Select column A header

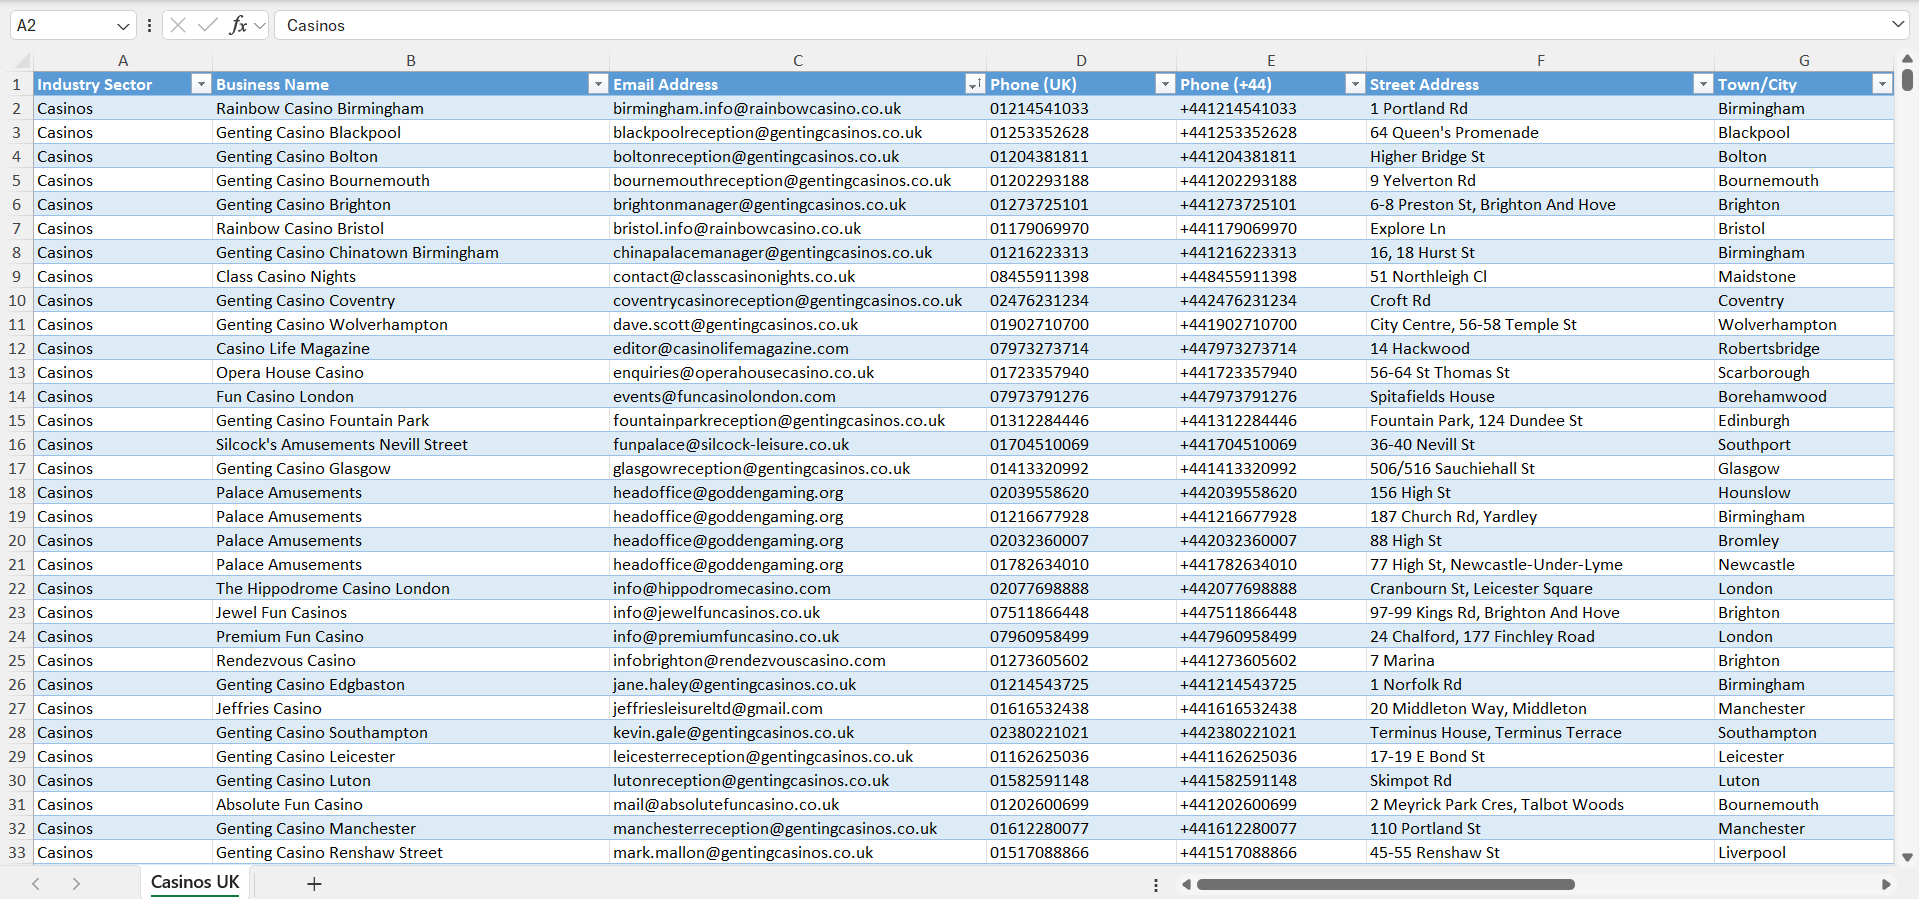123,61
